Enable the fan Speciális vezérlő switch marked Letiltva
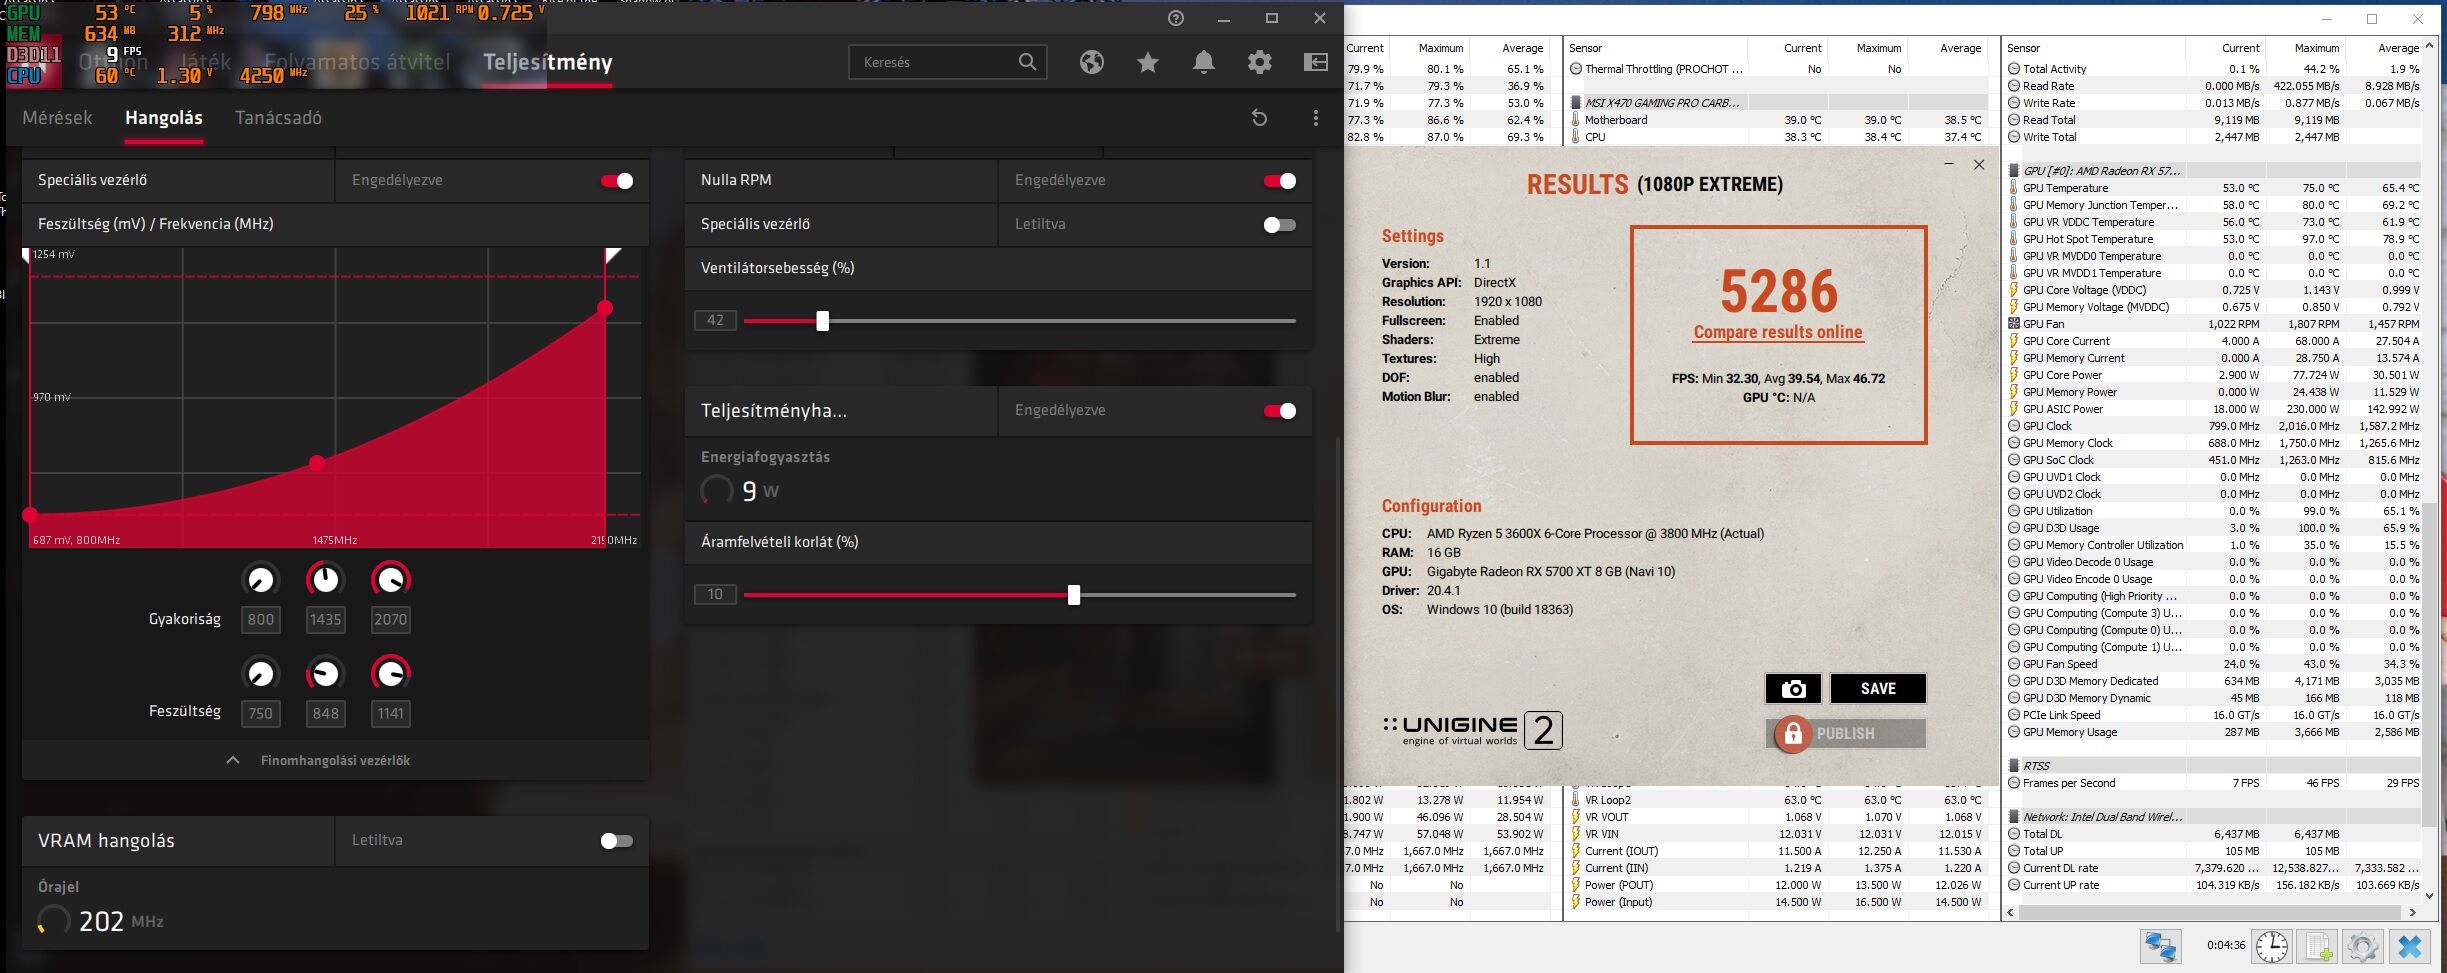2447x973 pixels. [x=1280, y=225]
